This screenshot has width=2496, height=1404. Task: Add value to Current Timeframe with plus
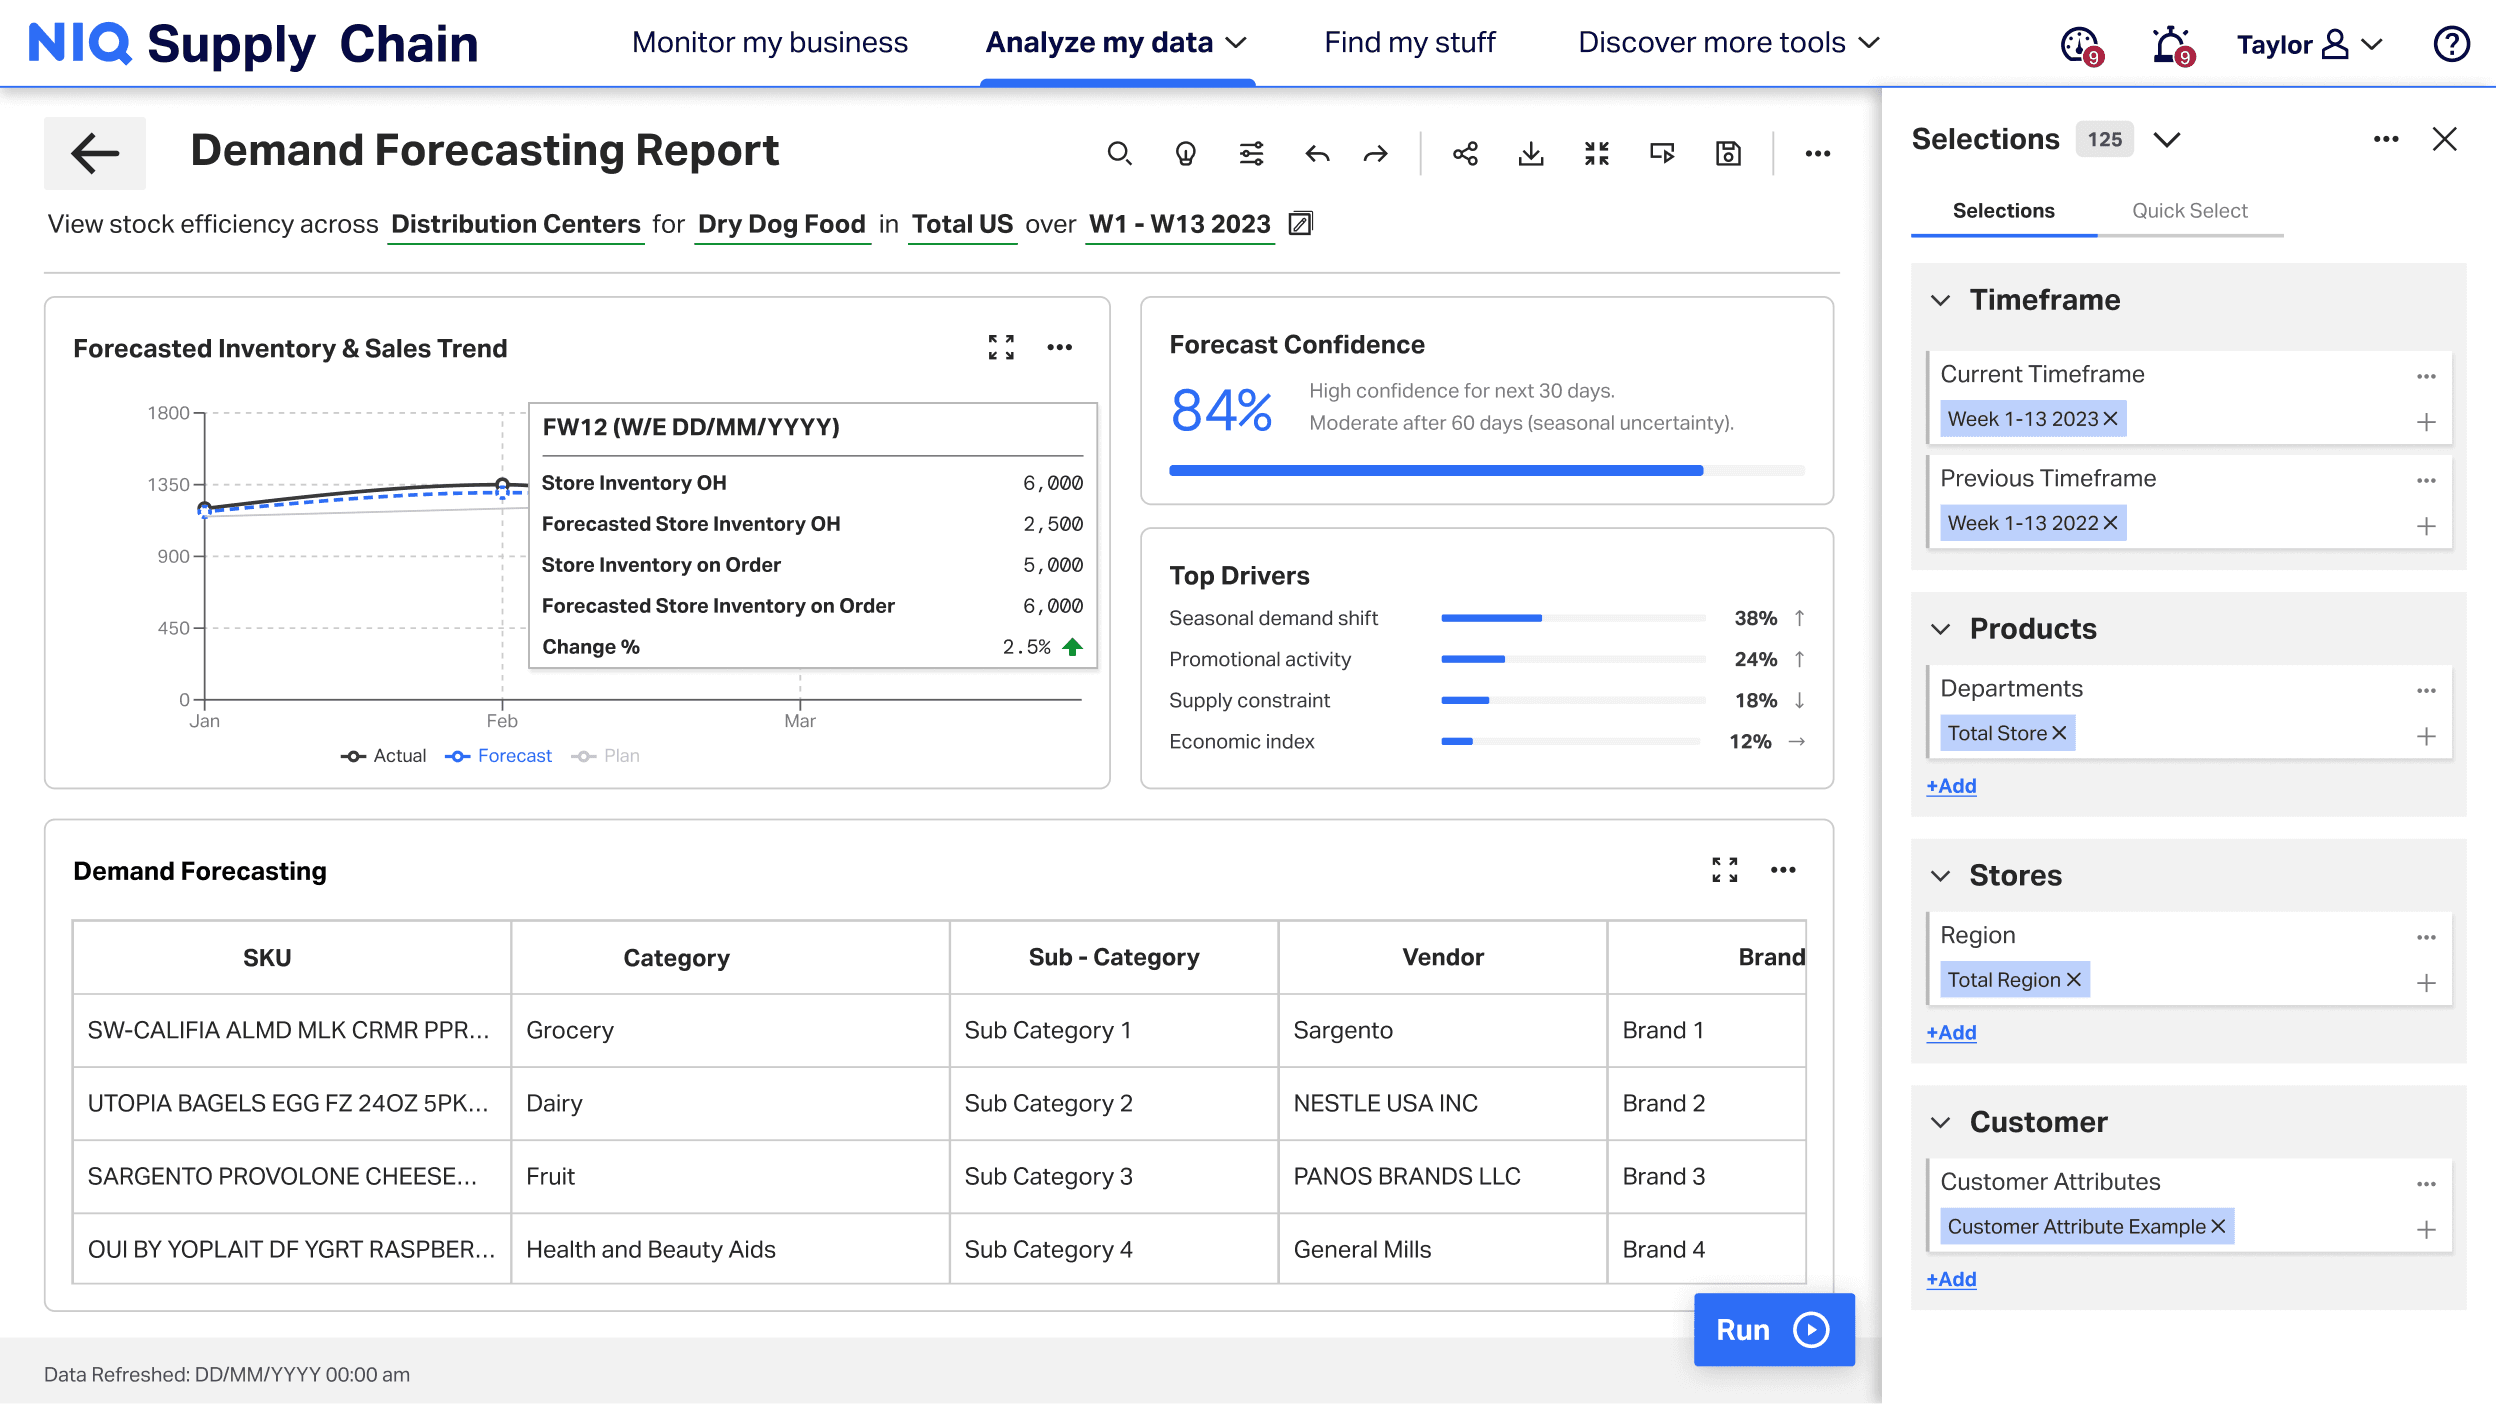(x=2426, y=422)
